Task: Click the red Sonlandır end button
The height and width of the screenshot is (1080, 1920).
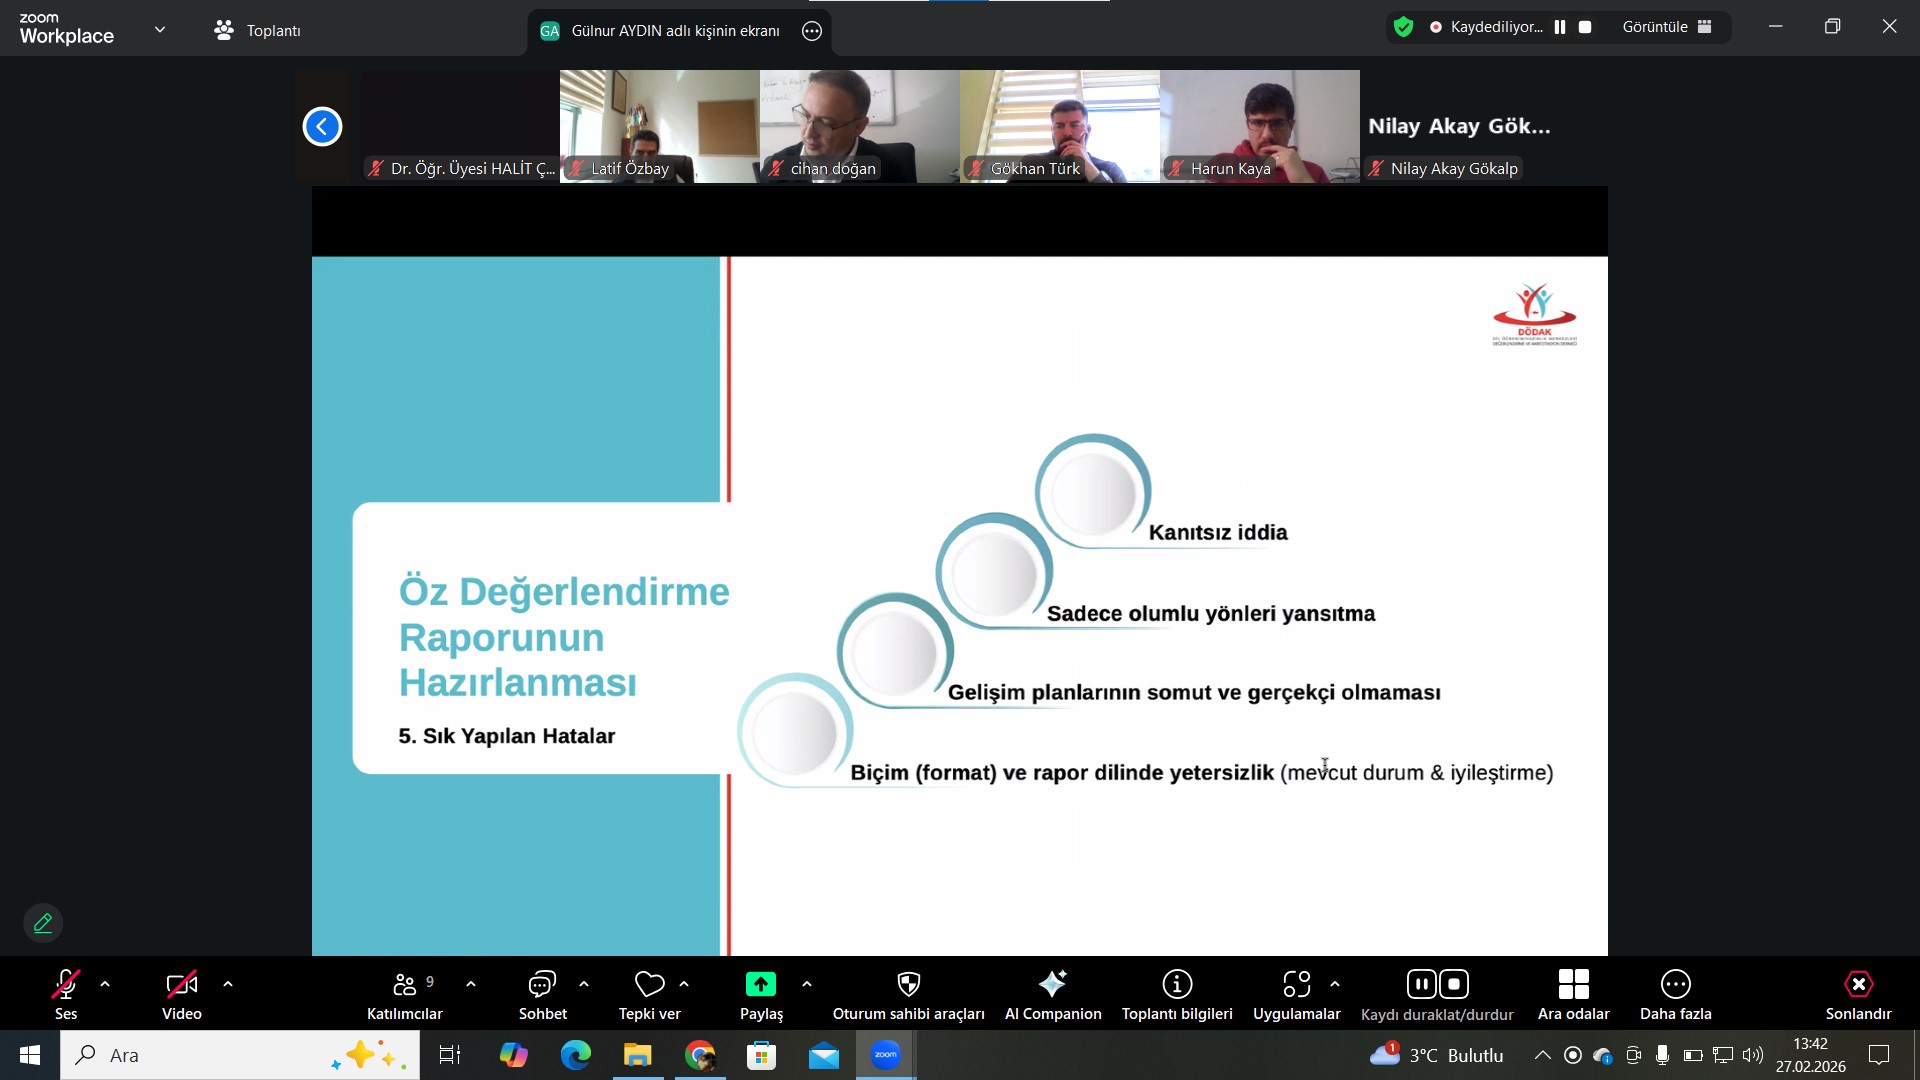Action: click(x=1858, y=985)
